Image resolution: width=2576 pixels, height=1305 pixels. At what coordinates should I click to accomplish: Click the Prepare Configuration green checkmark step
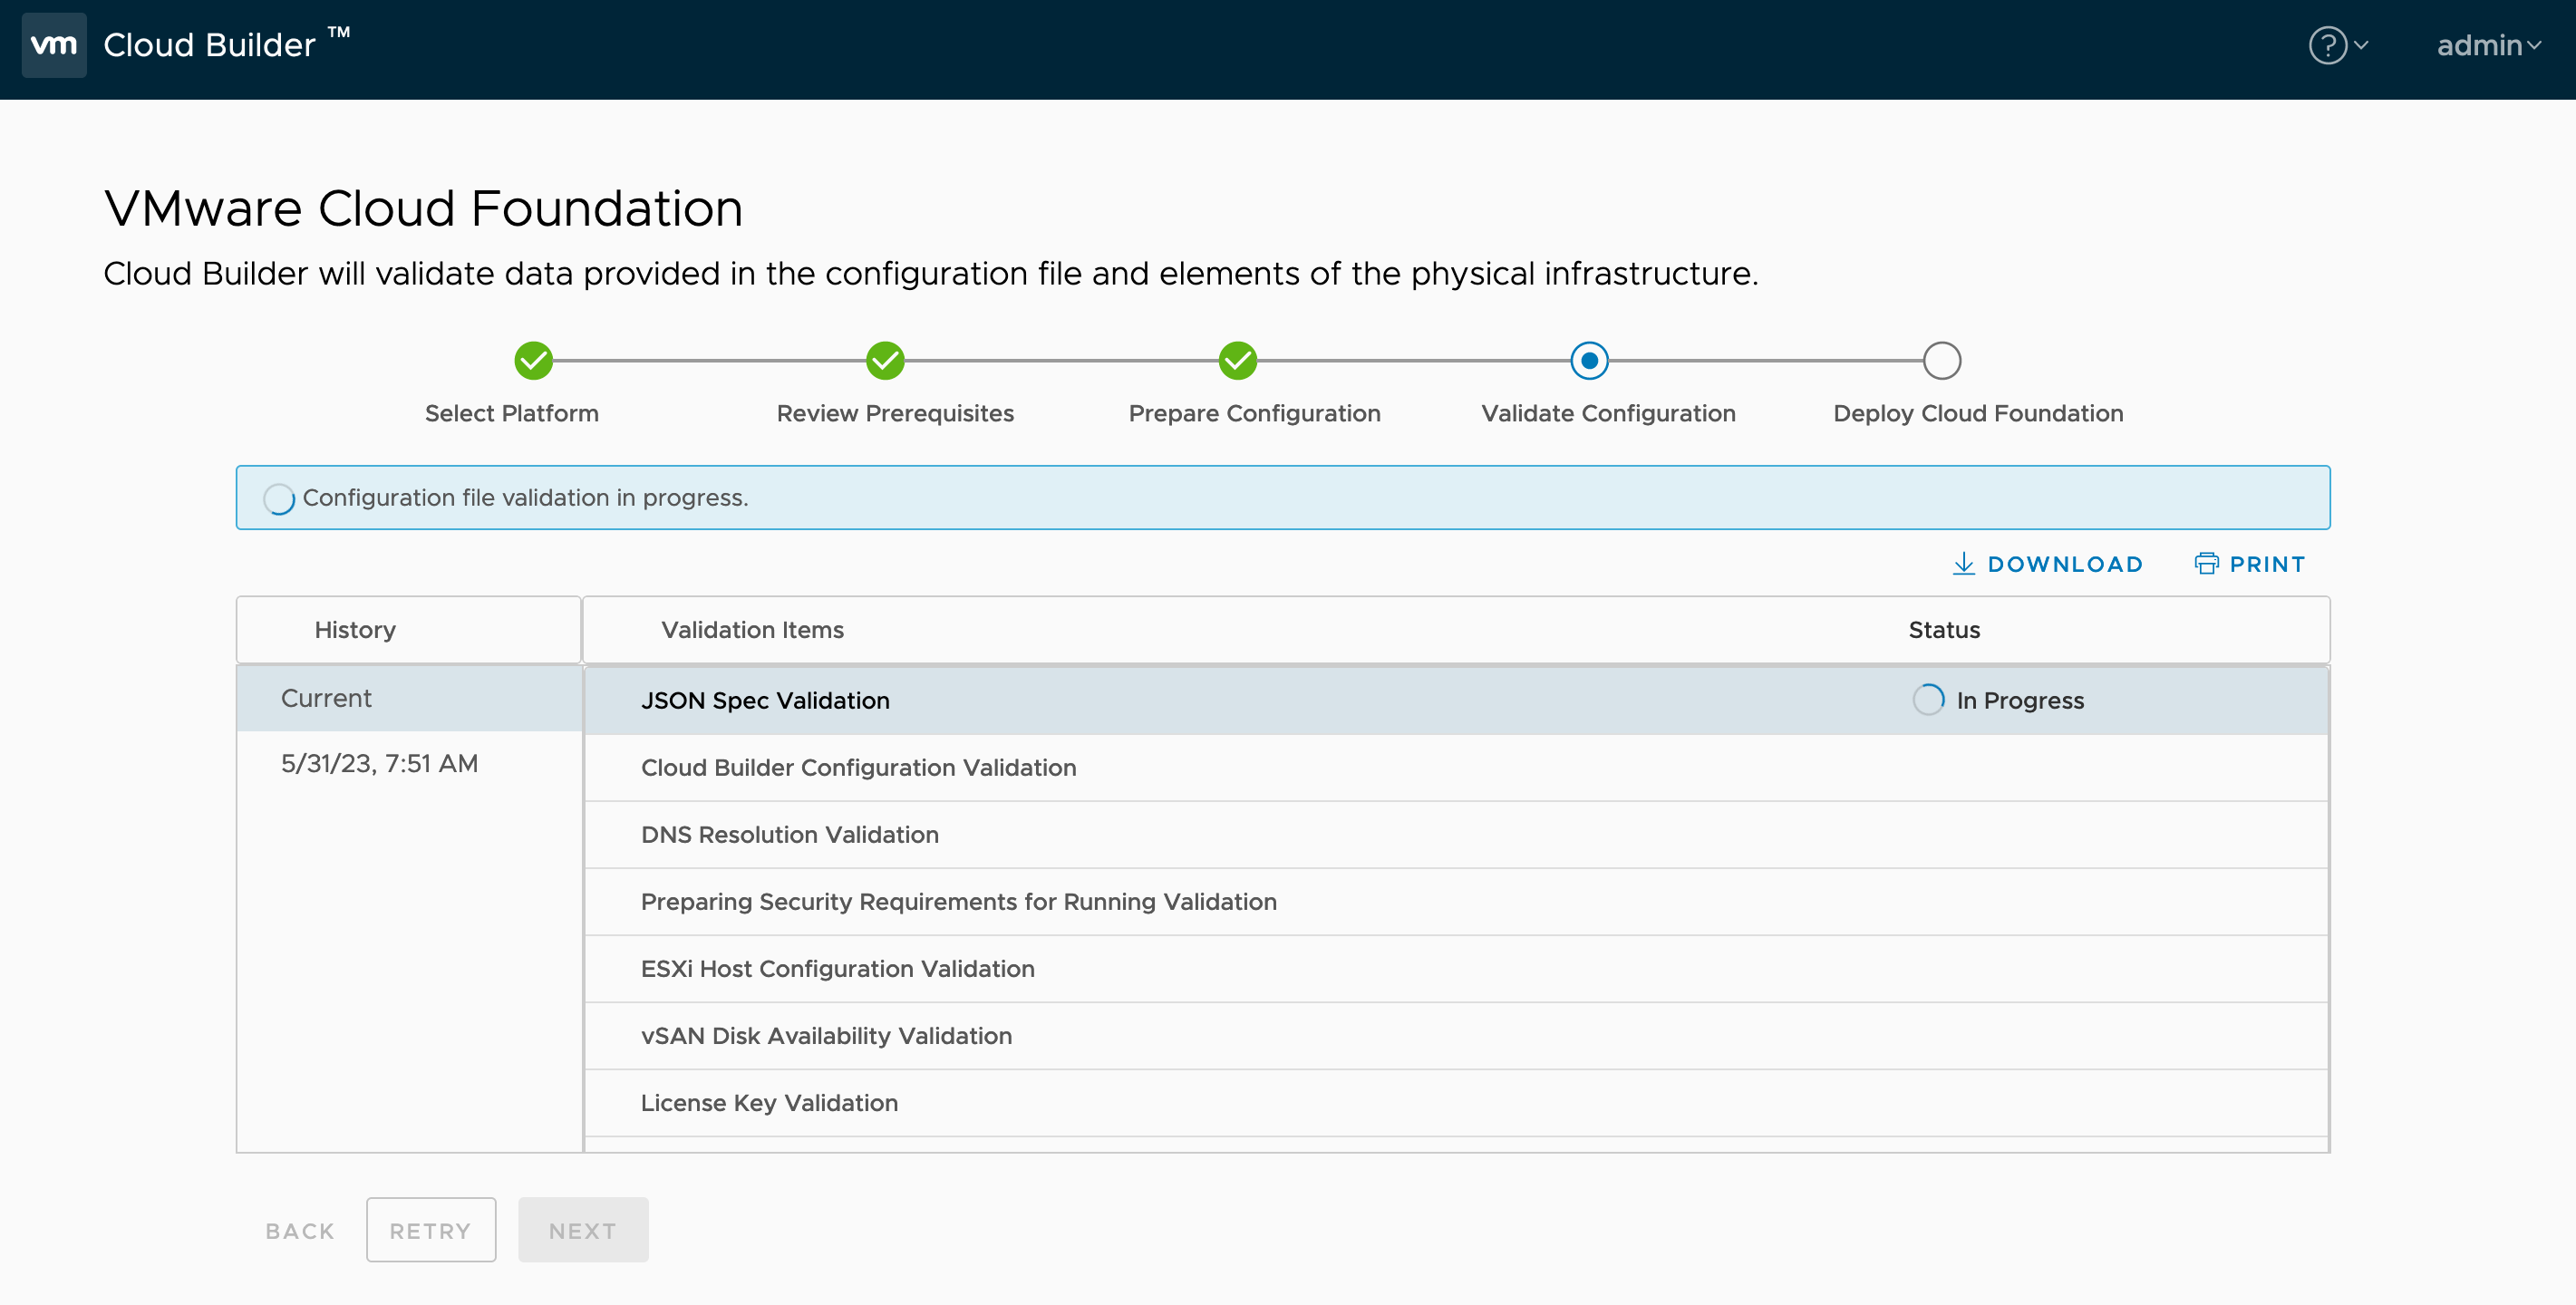1237,361
